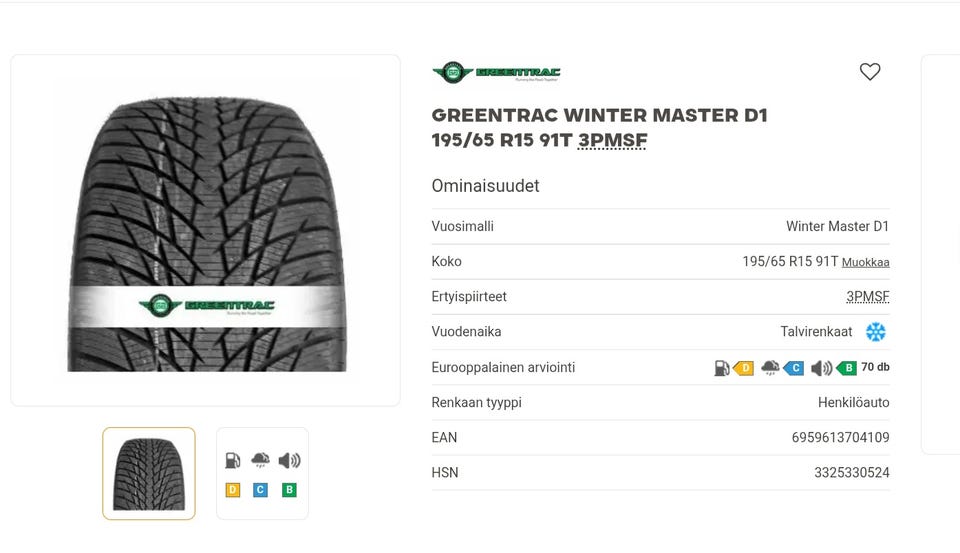Click the Greentrac brand logo above title
This screenshot has height=553, width=960.
tap(496, 73)
